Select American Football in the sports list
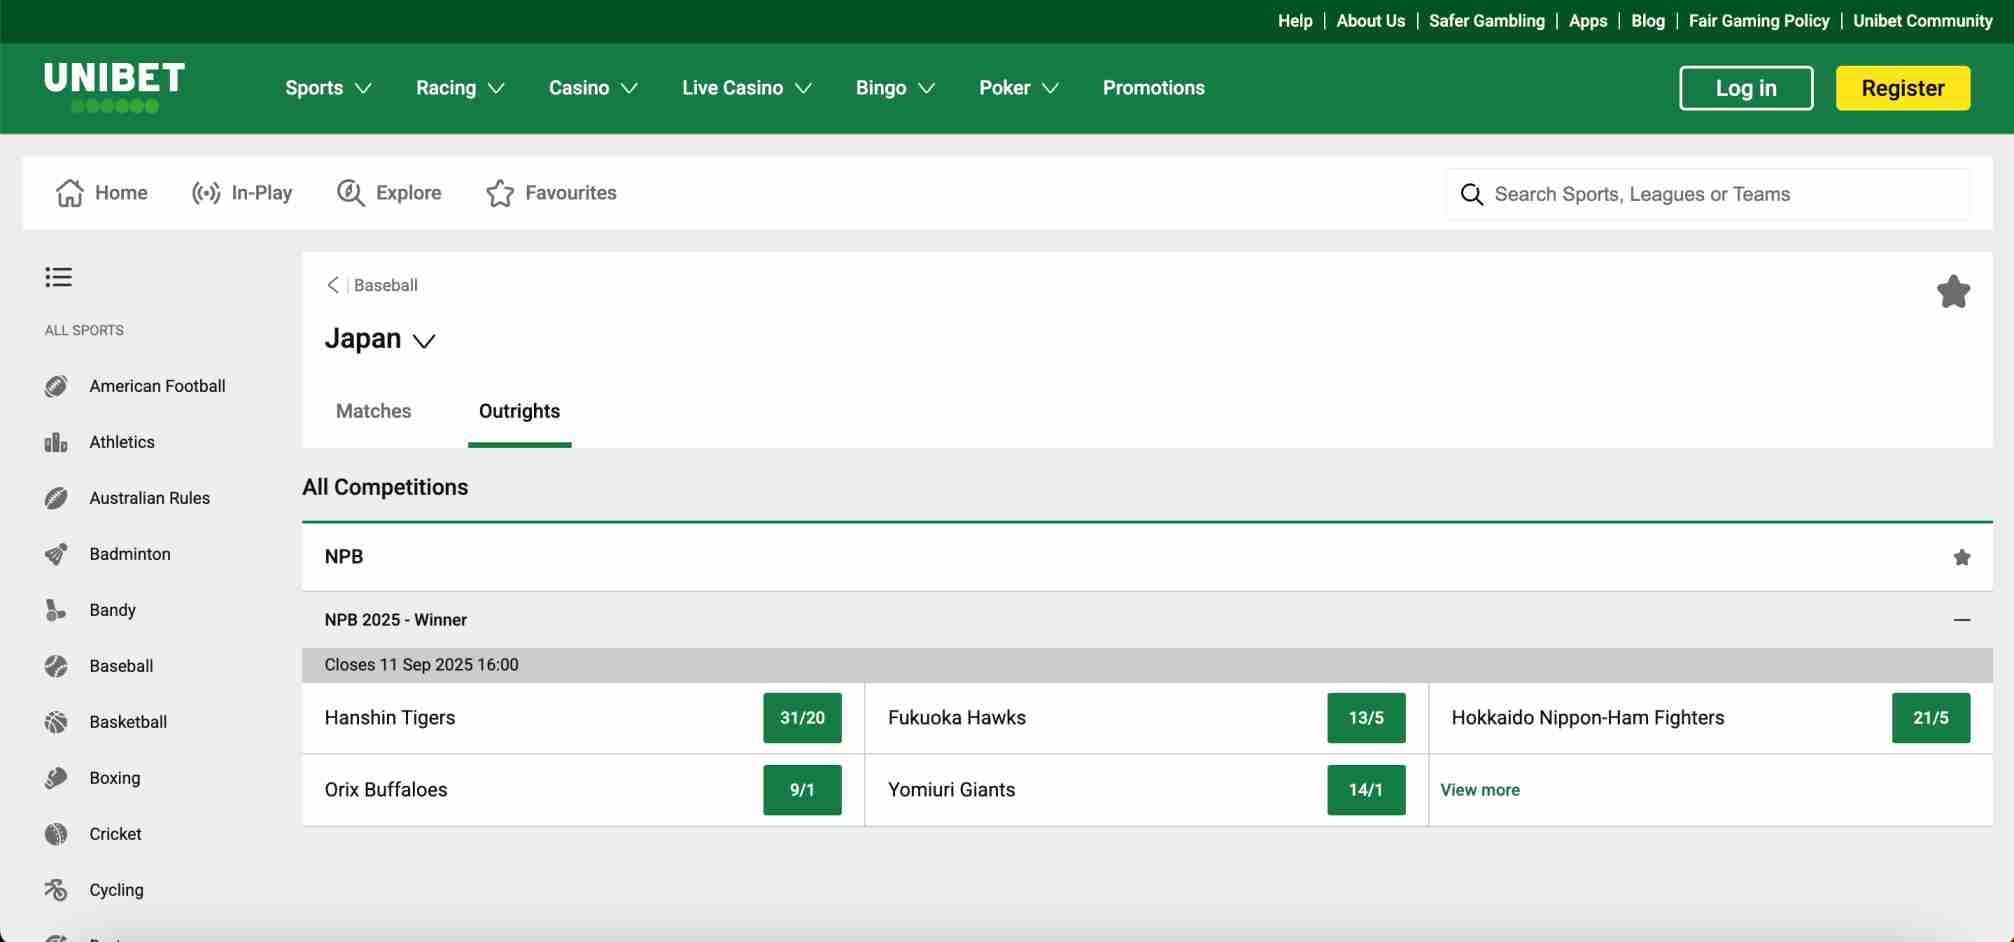2014x942 pixels. (157, 386)
